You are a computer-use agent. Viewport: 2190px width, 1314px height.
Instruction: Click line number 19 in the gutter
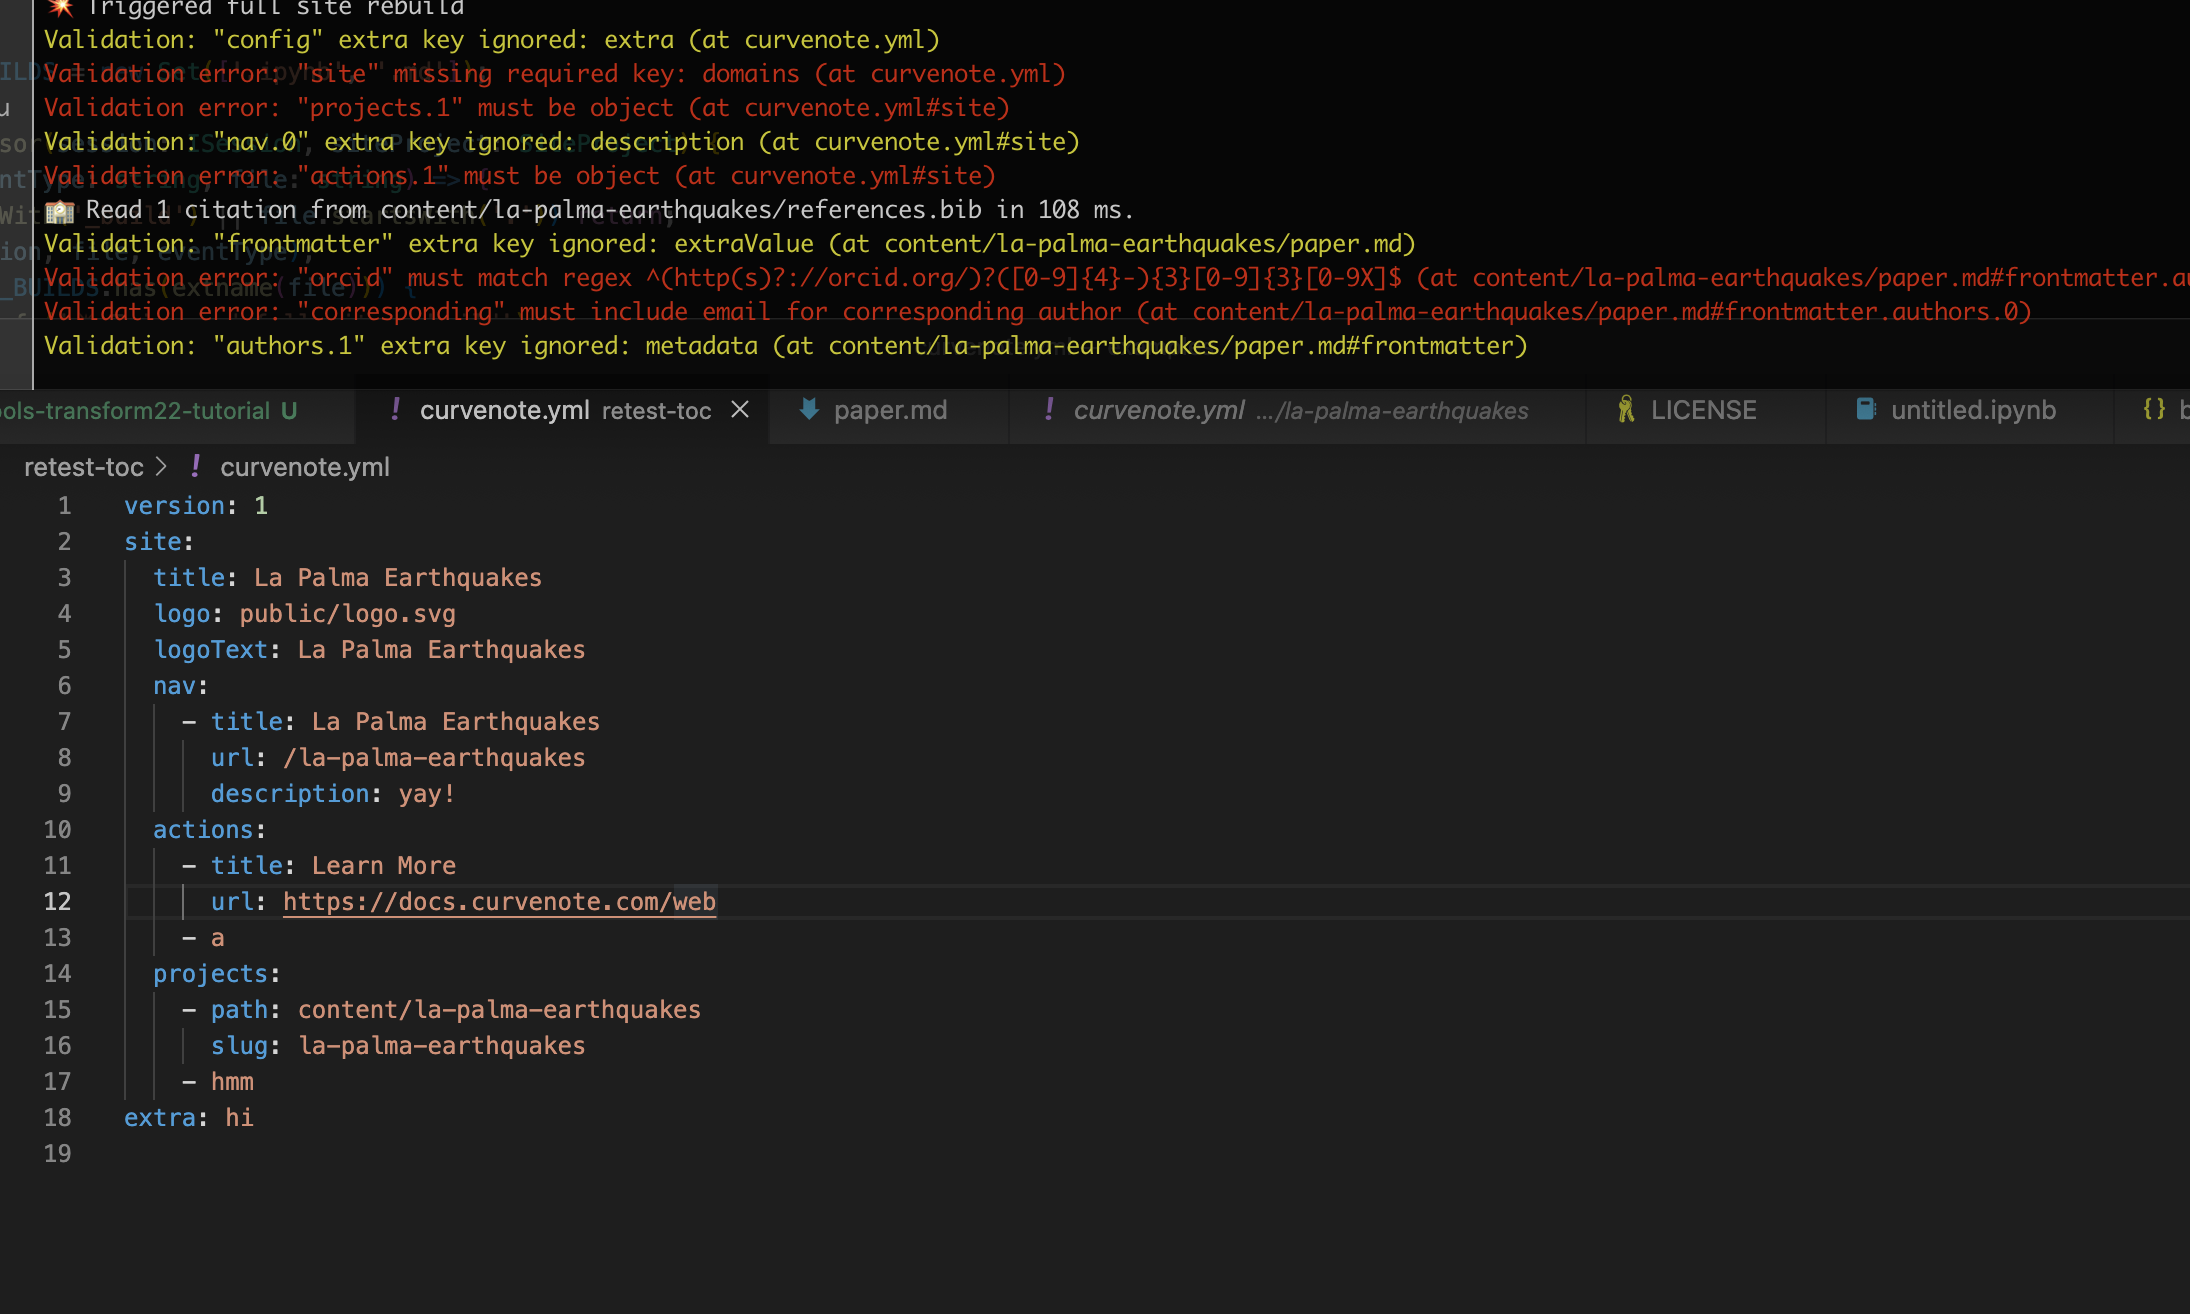pos(57,1154)
